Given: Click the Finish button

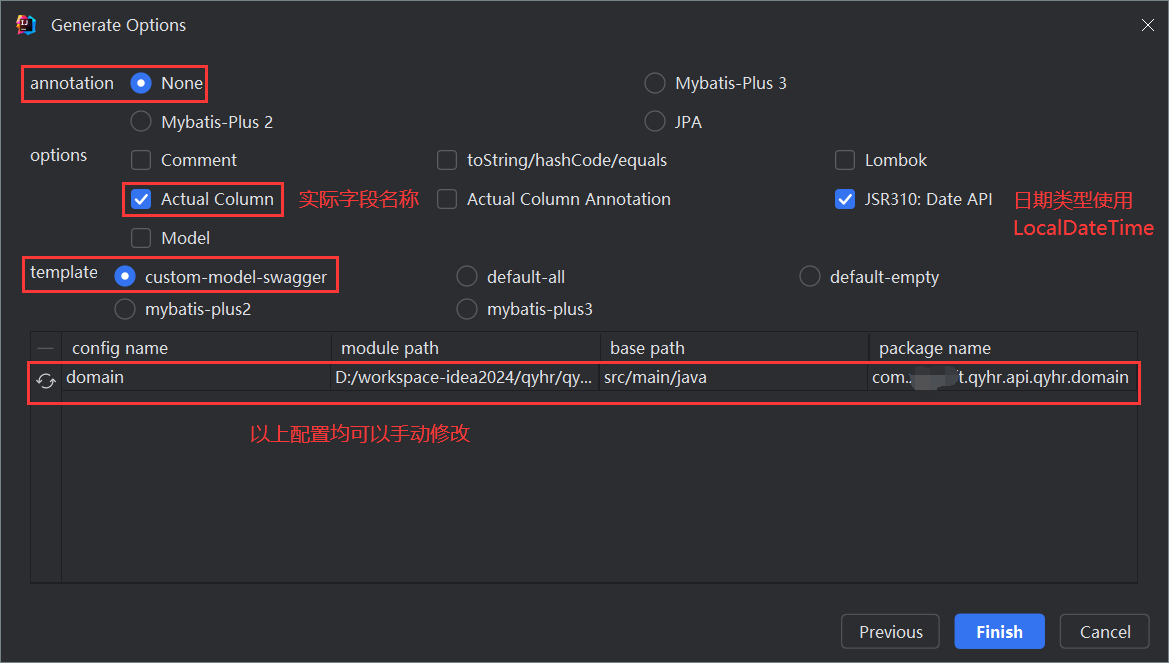Looking at the screenshot, I should [x=999, y=632].
